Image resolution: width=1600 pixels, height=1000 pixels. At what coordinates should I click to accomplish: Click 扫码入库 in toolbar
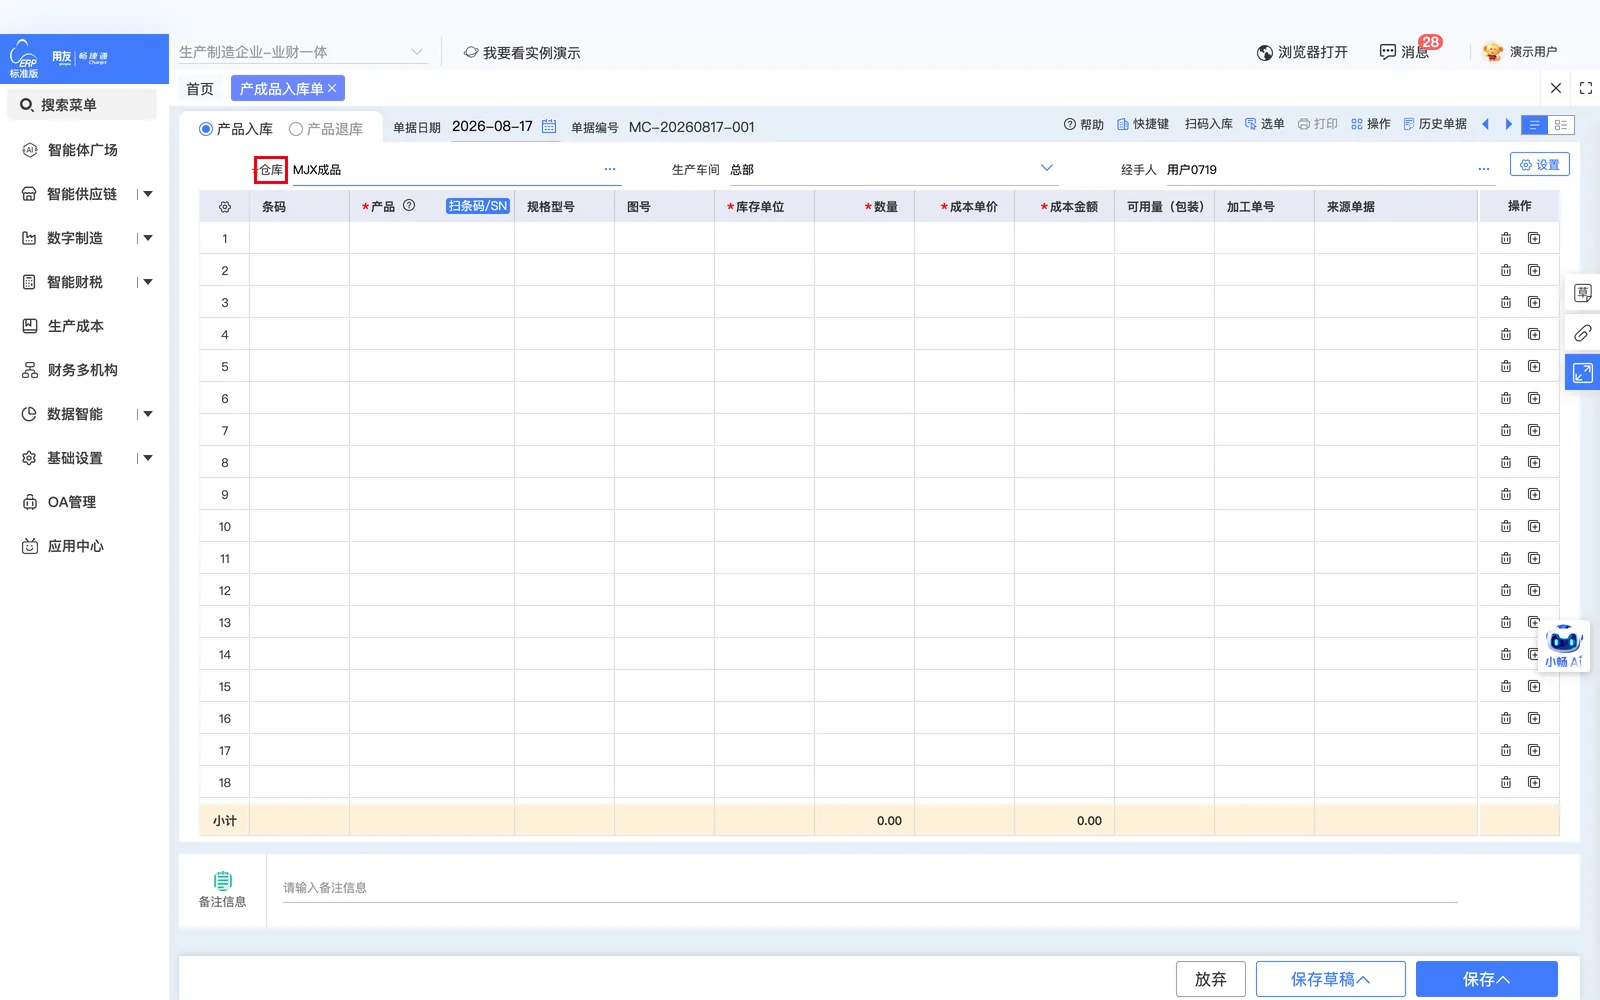click(x=1208, y=124)
